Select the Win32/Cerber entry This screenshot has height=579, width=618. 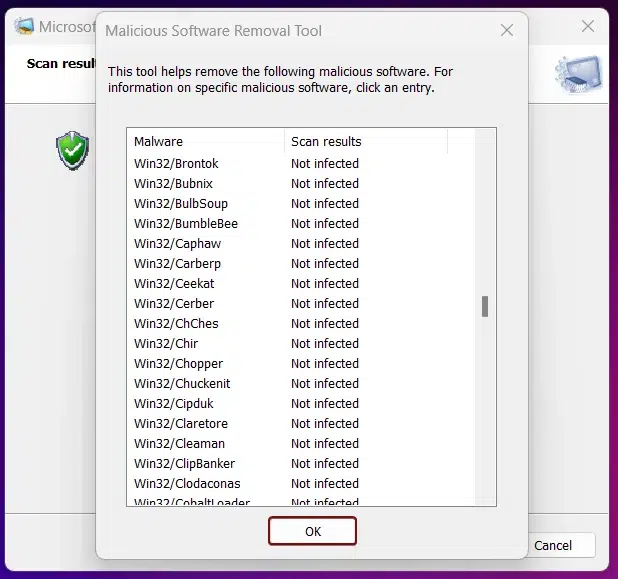174,304
